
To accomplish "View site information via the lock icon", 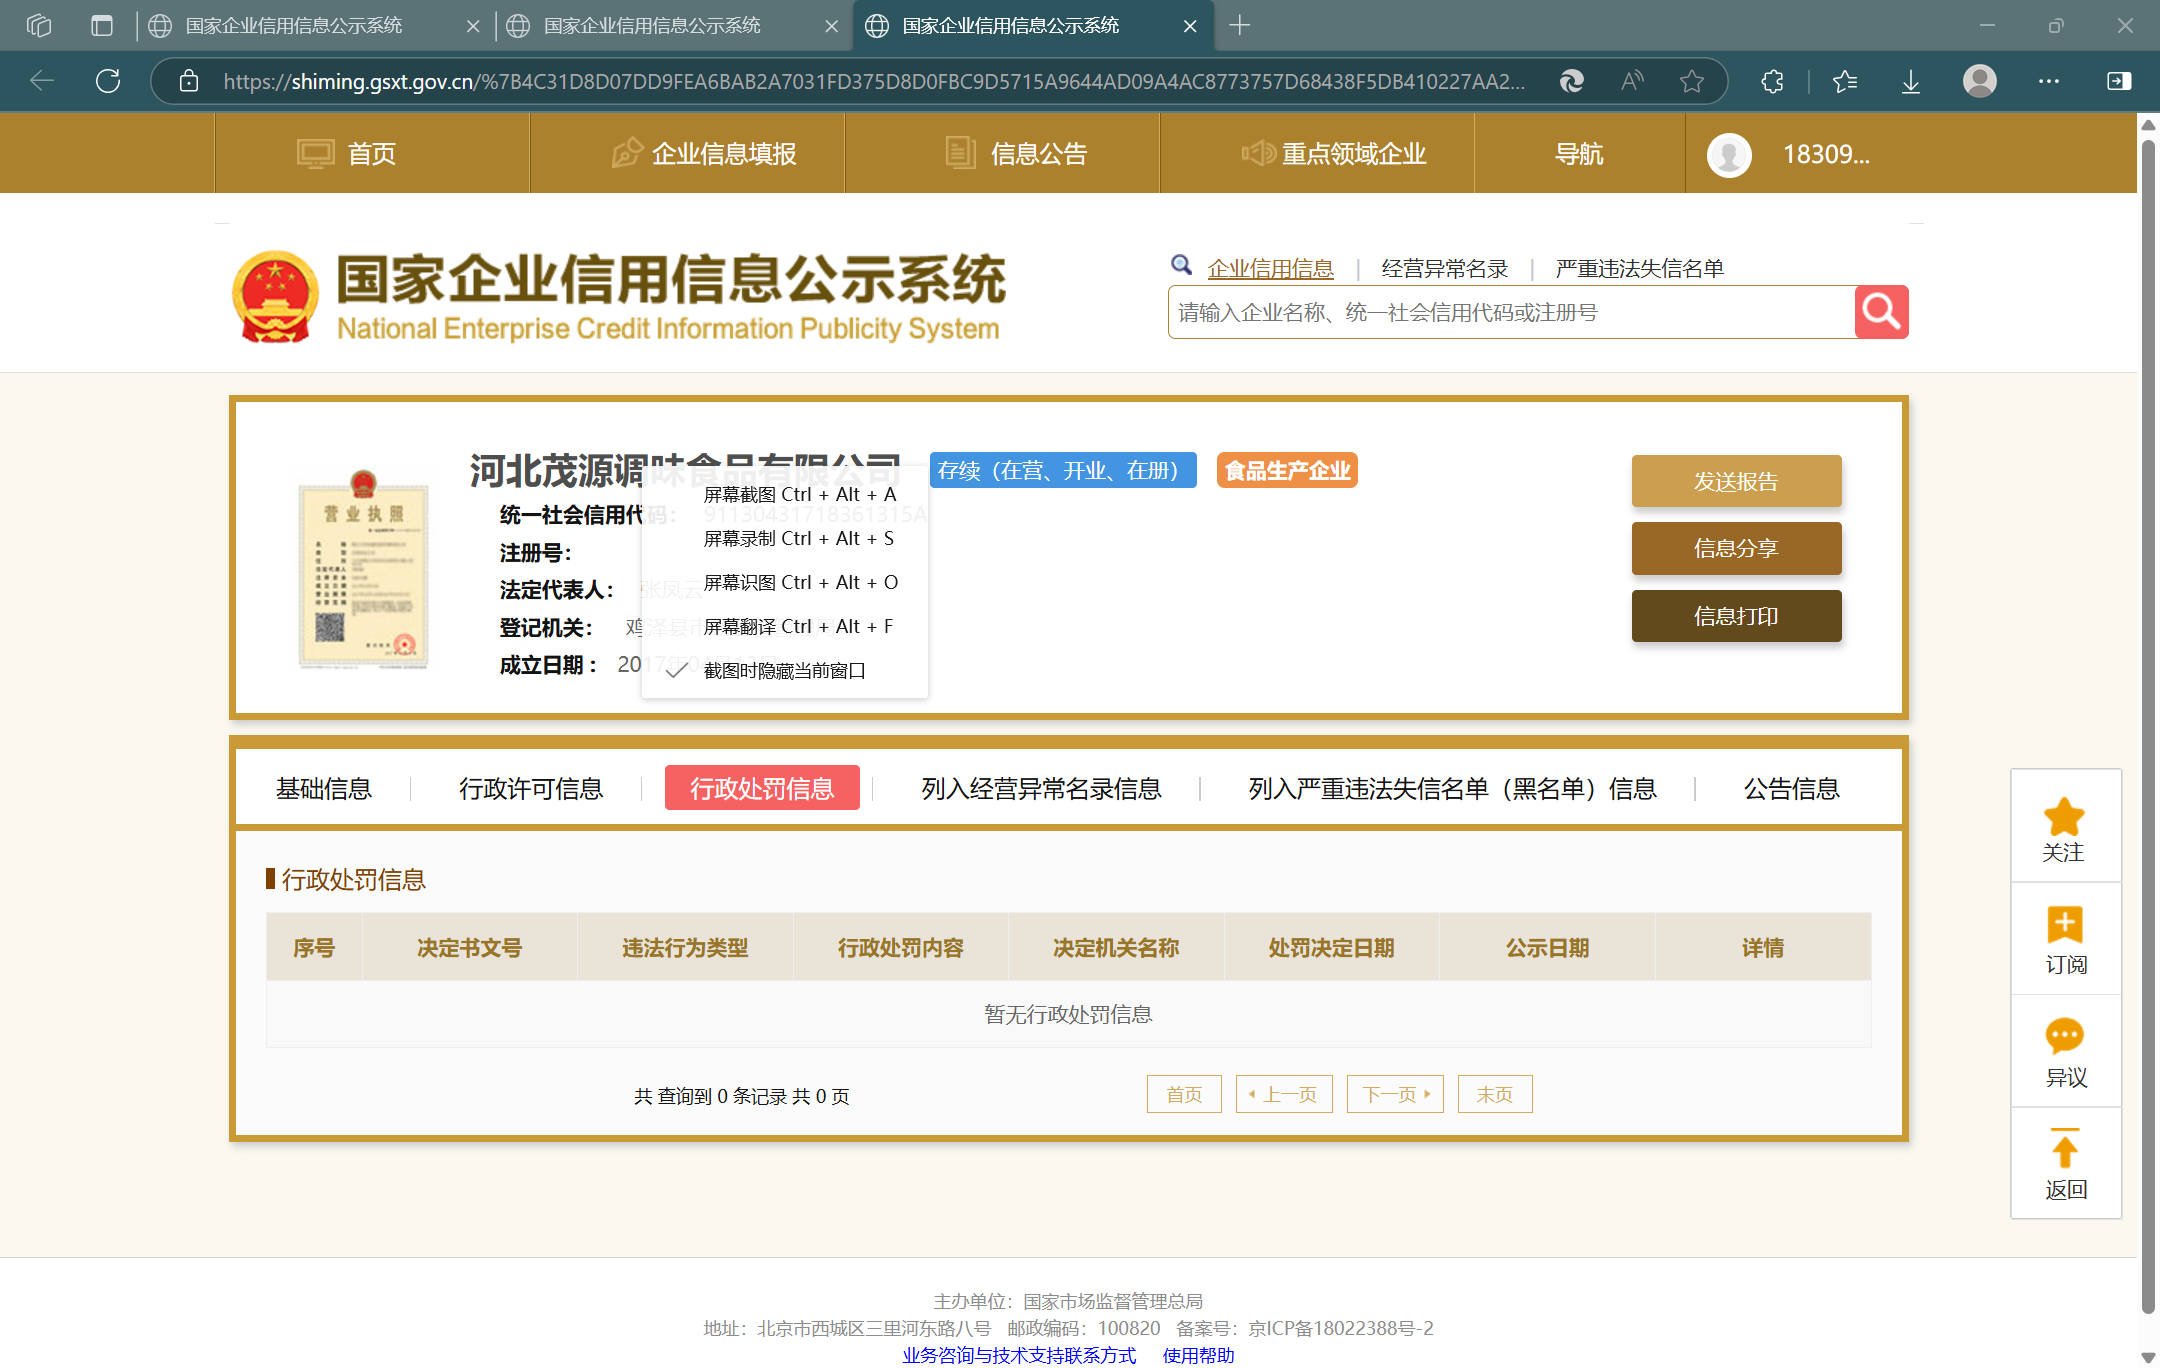I will [189, 81].
